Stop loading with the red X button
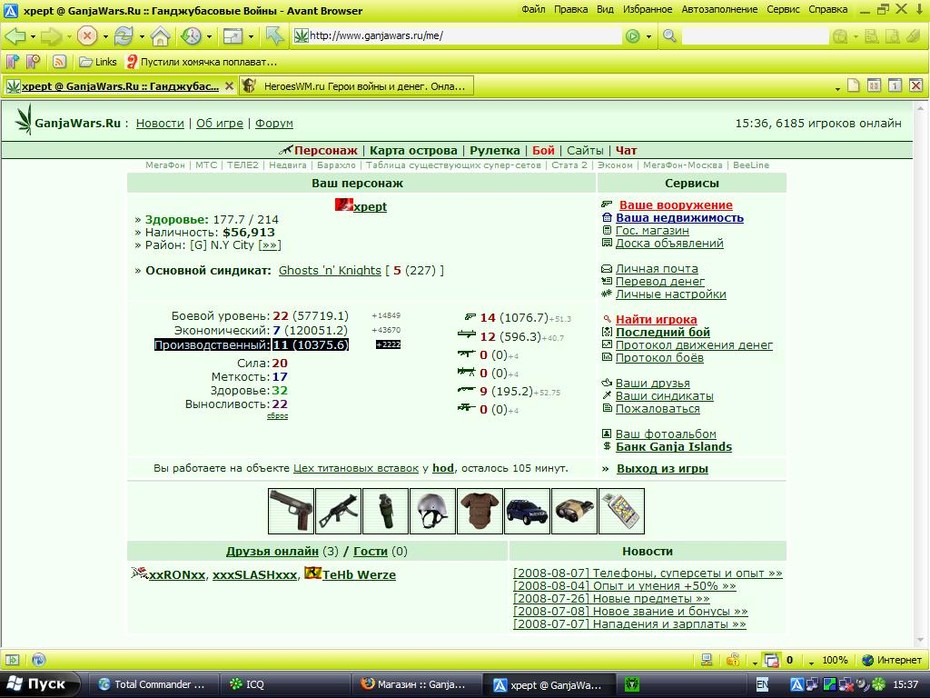This screenshot has height=698, width=930. [x=87, y=36]
